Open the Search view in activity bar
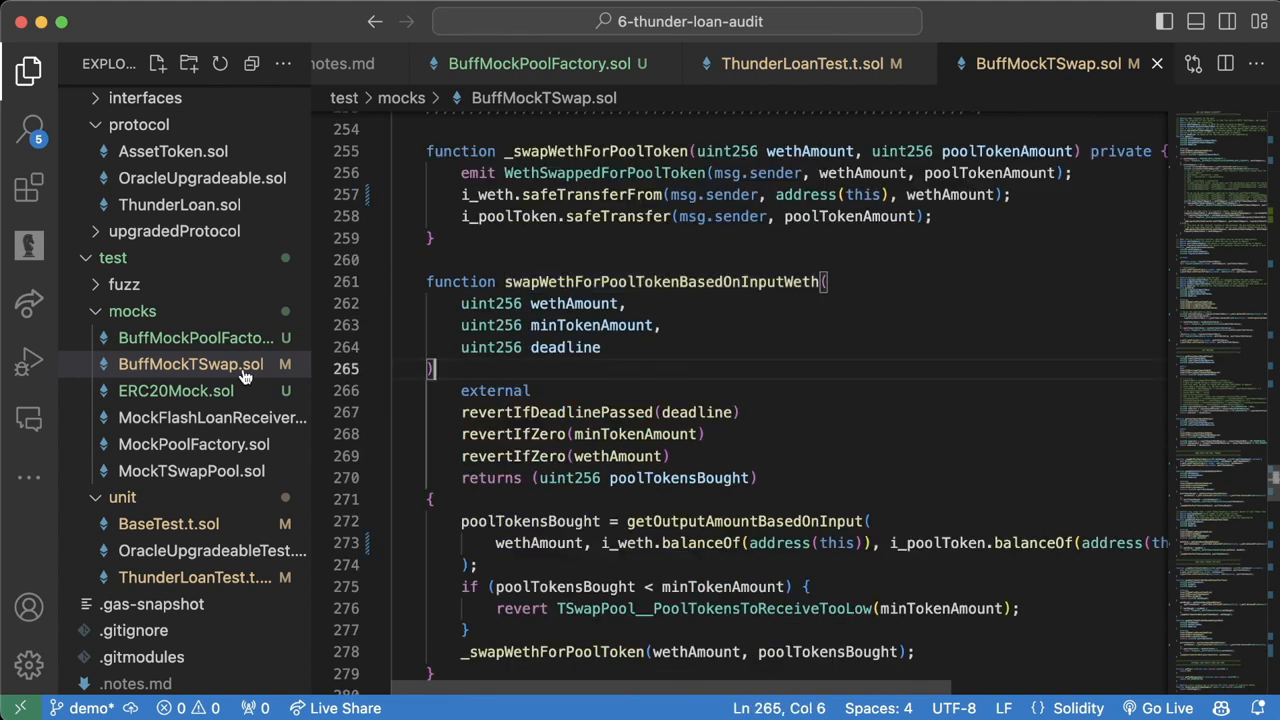1280x720 pixels. pos(29,129)
